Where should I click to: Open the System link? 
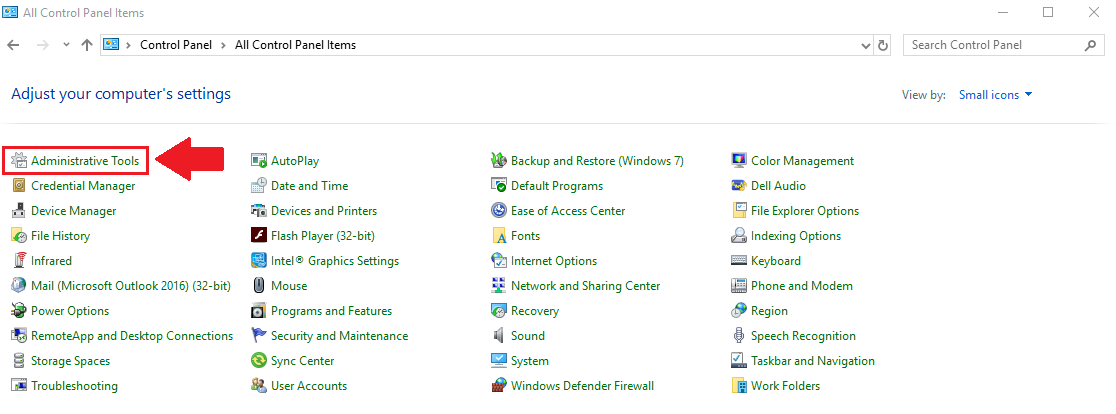tap(530, 361)
